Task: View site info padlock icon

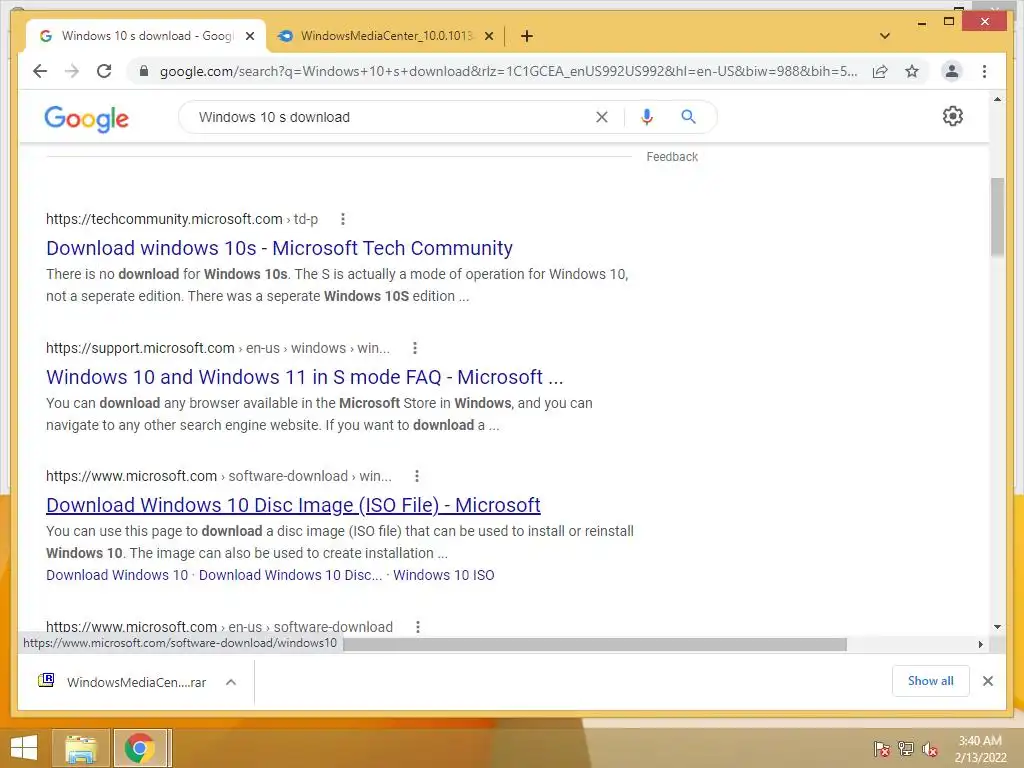Action: pos(144,71)
